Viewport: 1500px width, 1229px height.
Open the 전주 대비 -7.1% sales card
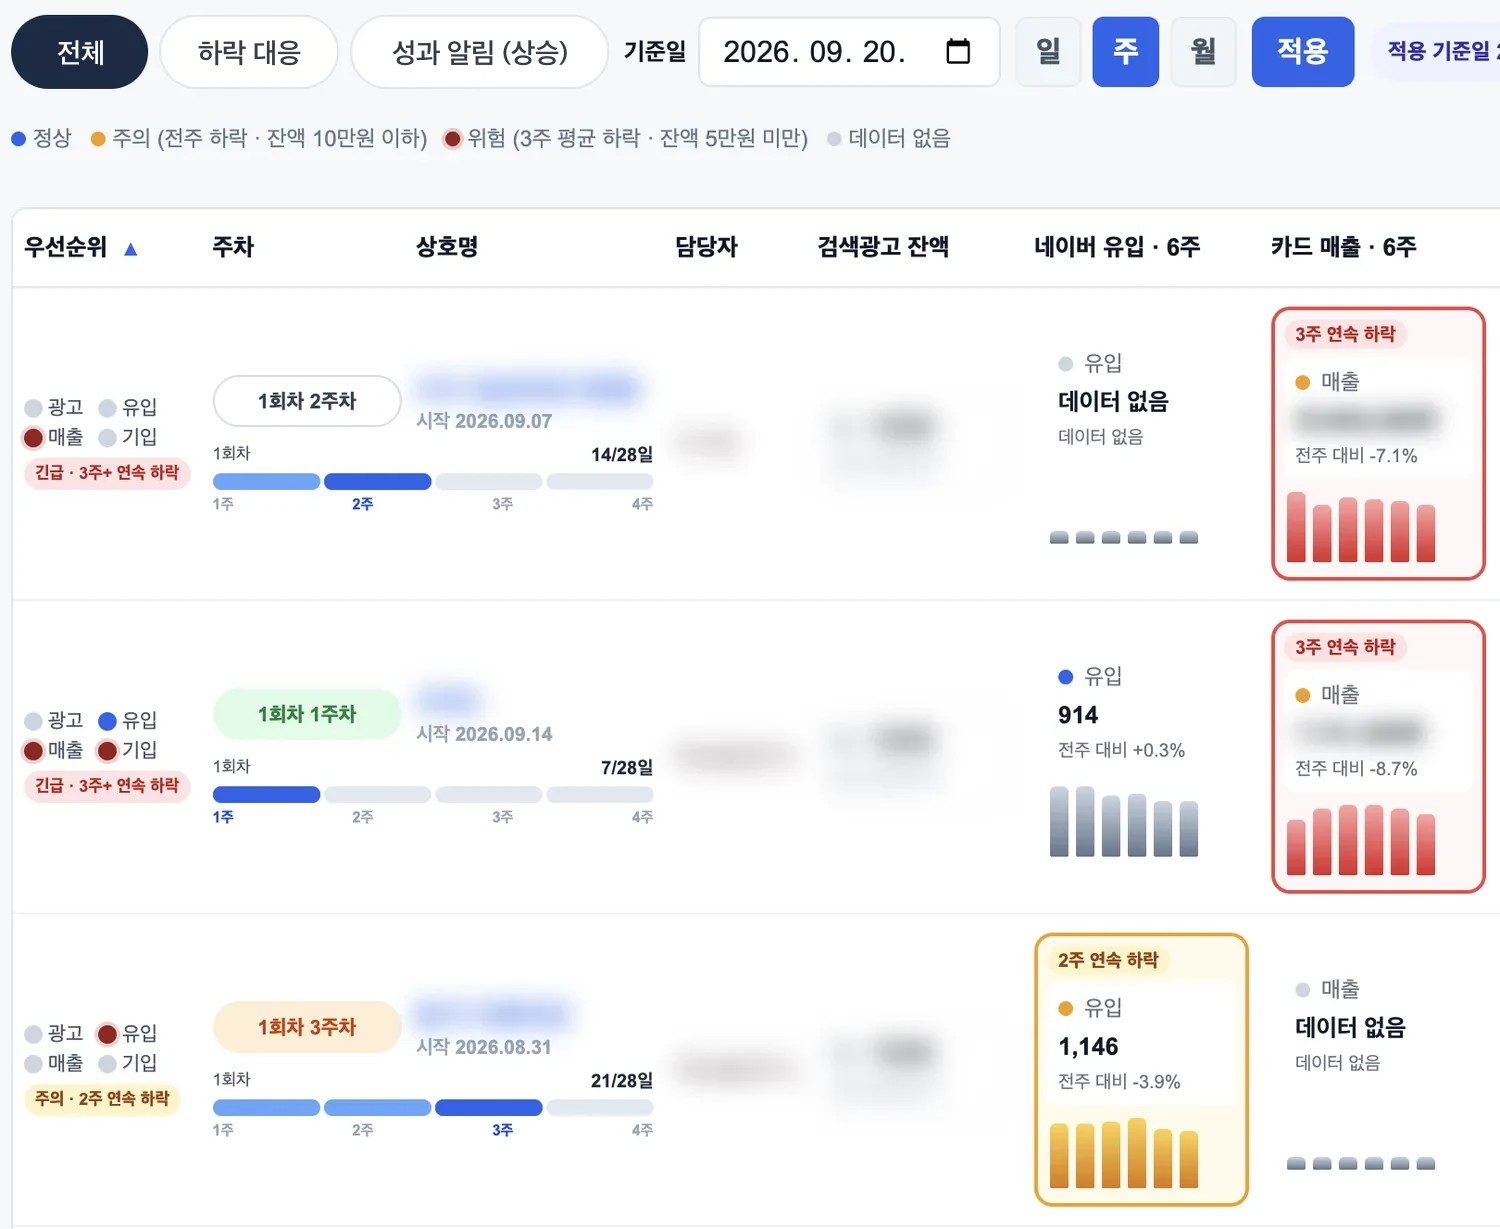click(1378, 444)
